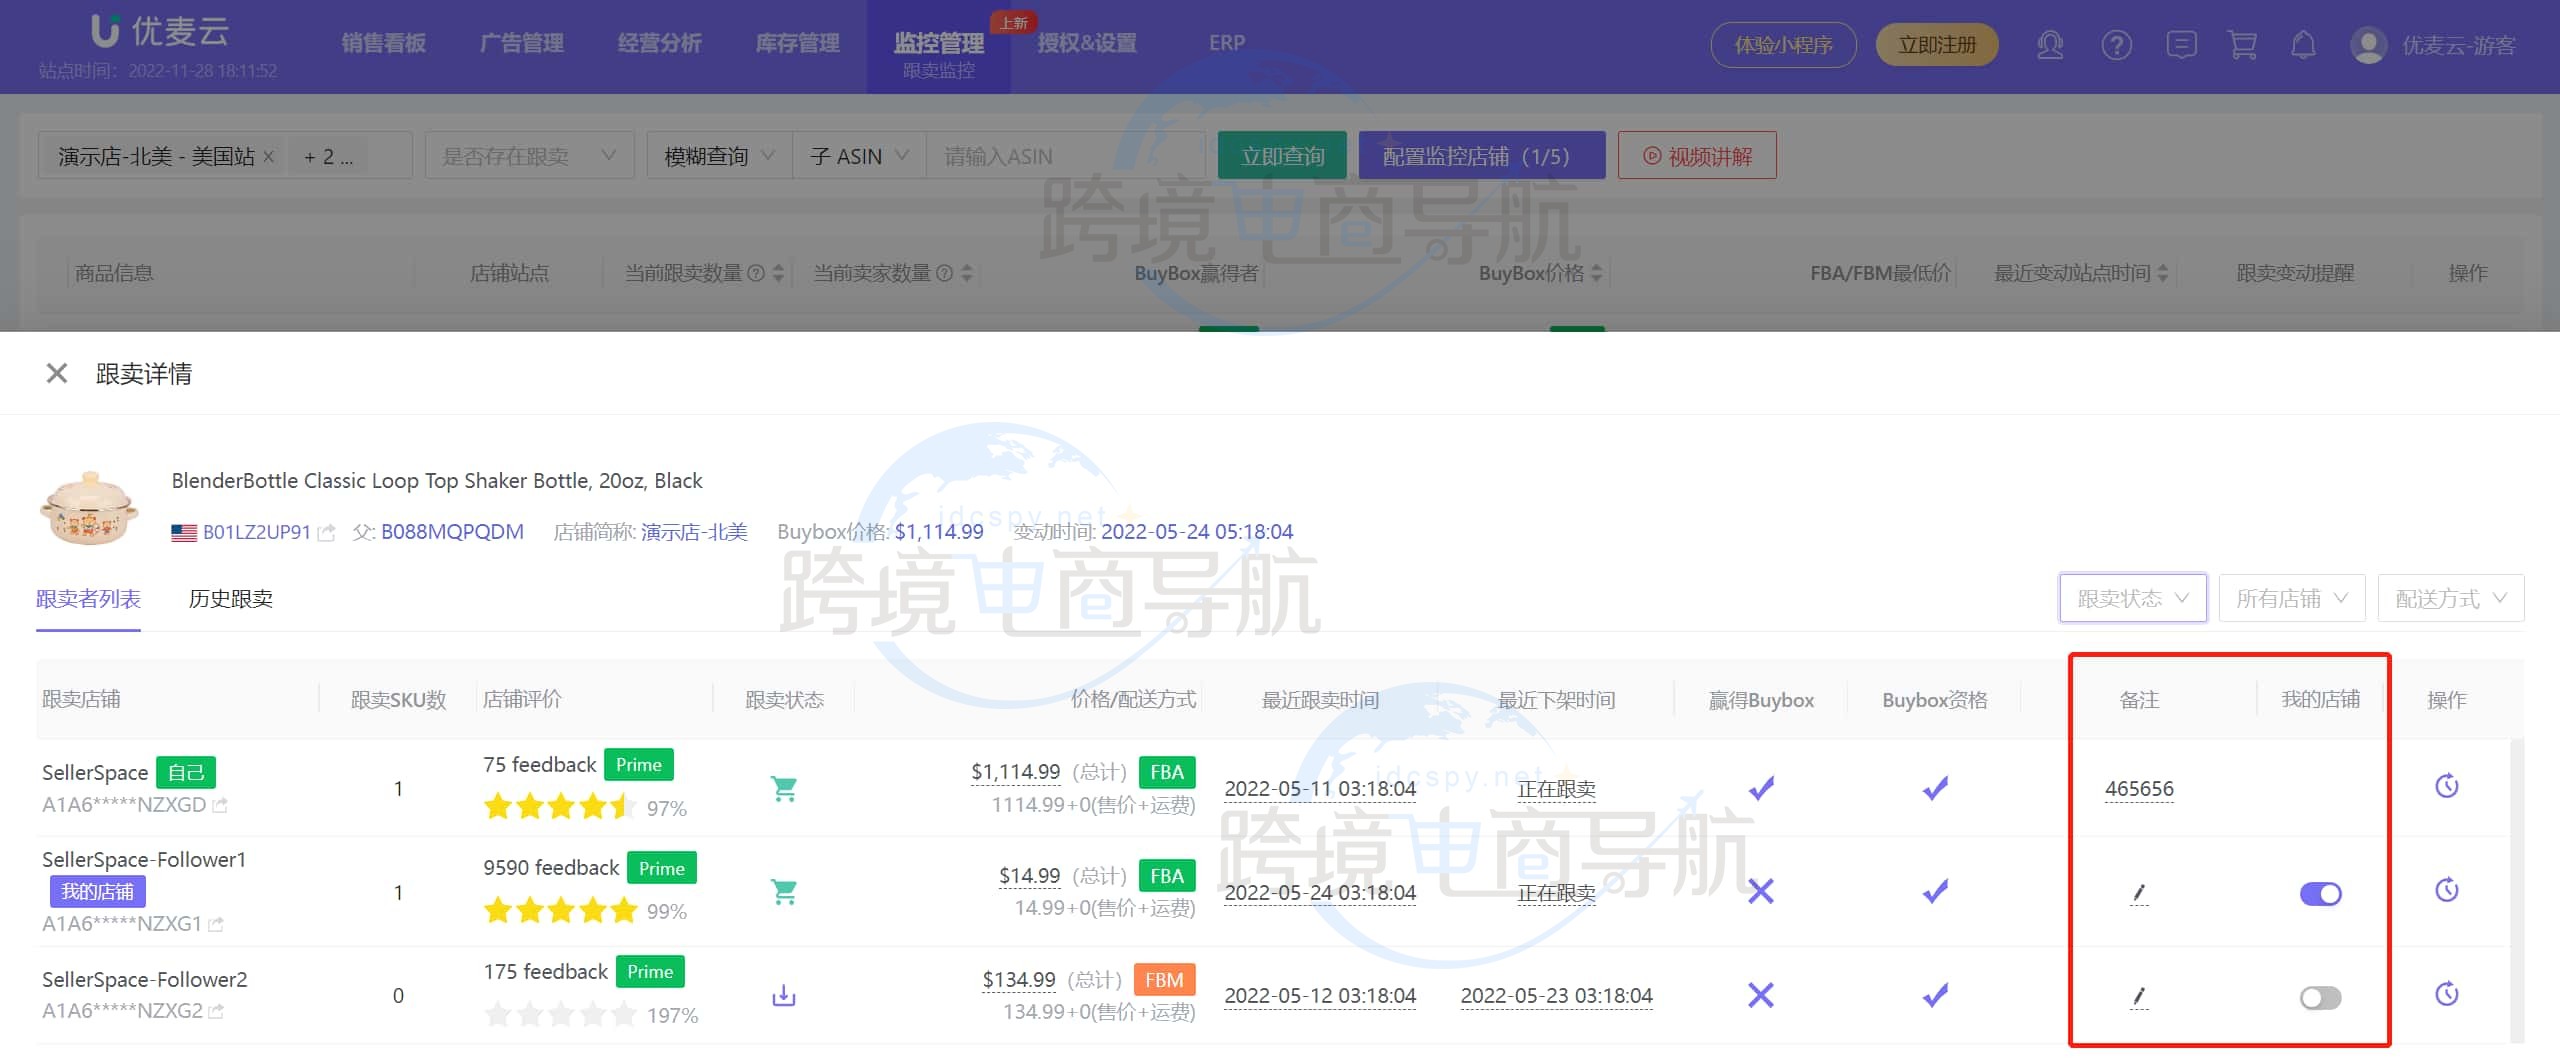Click the edit-note pencil for SellerSpace-Follower1

[2138, 893]
